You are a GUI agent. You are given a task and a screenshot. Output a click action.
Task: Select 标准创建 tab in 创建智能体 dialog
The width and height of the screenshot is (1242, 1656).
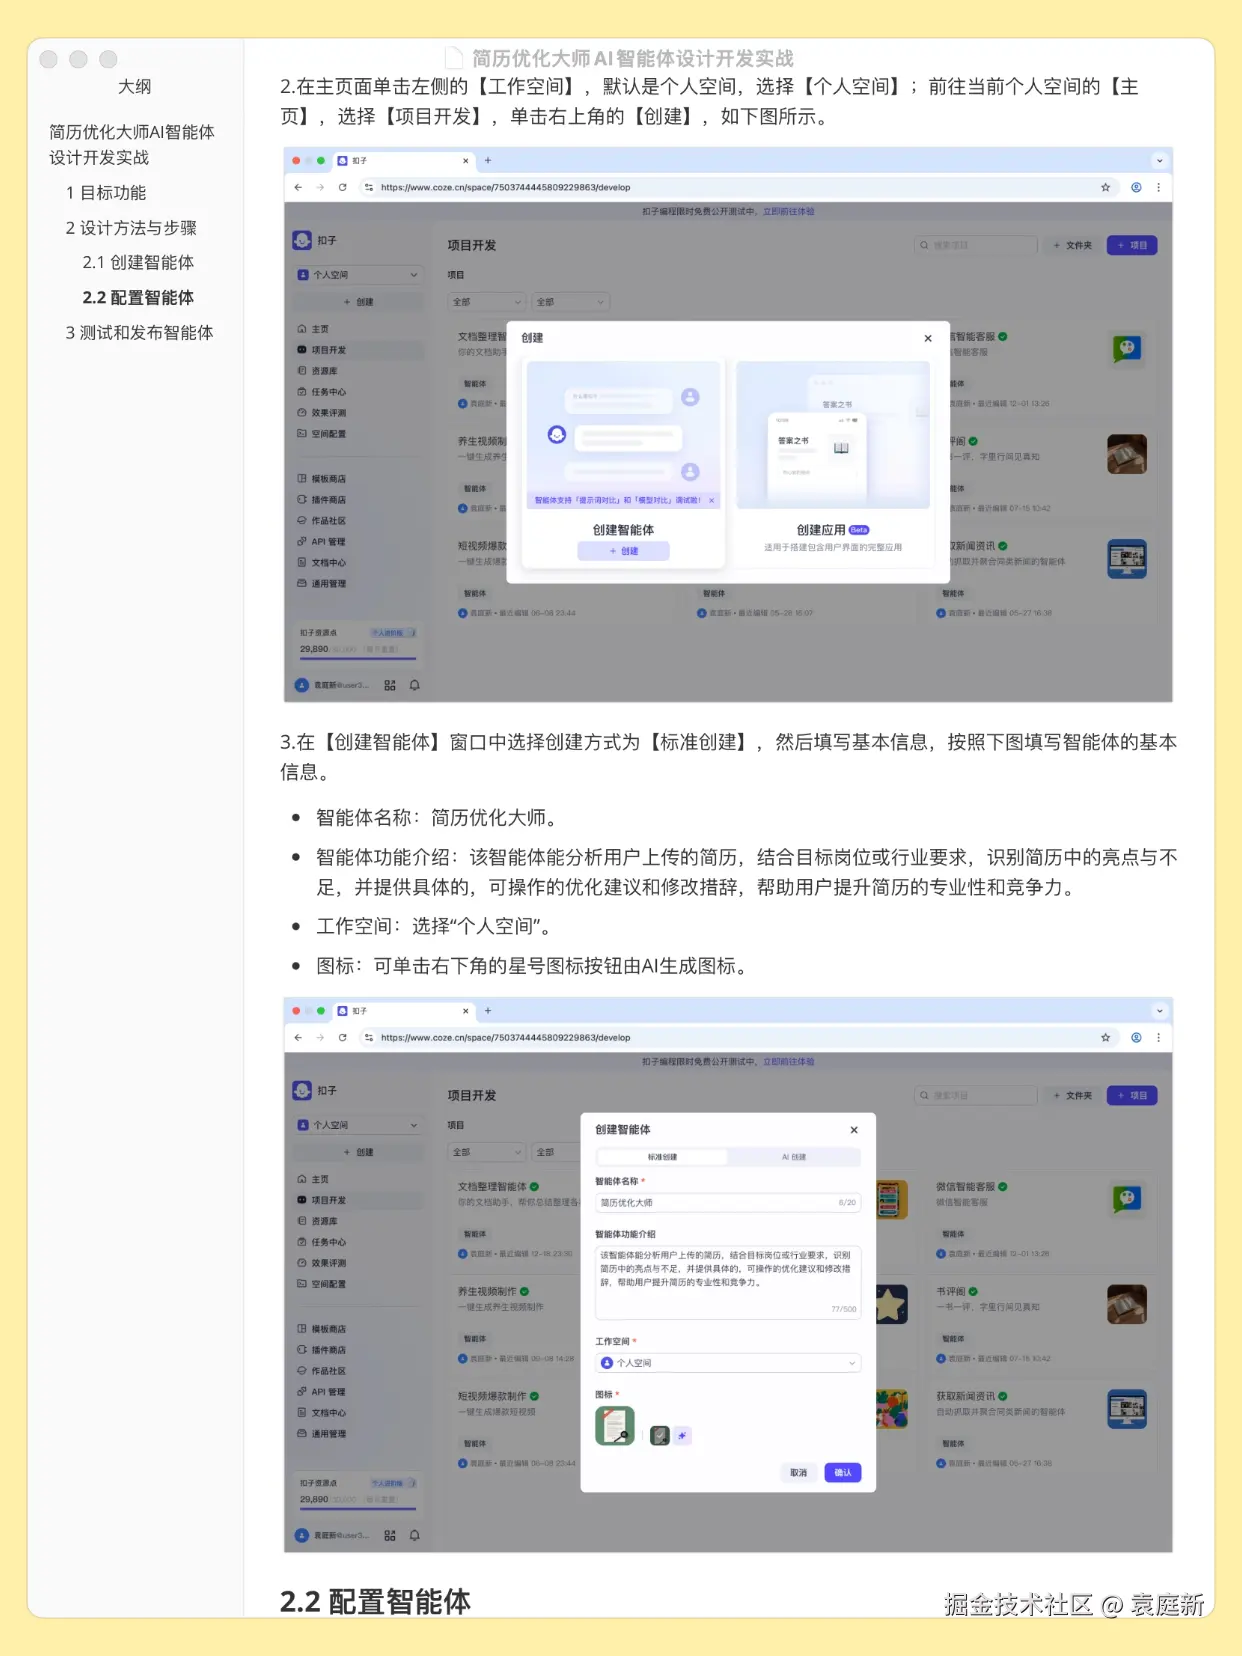pyautogui.click(x=662, y=1157)
